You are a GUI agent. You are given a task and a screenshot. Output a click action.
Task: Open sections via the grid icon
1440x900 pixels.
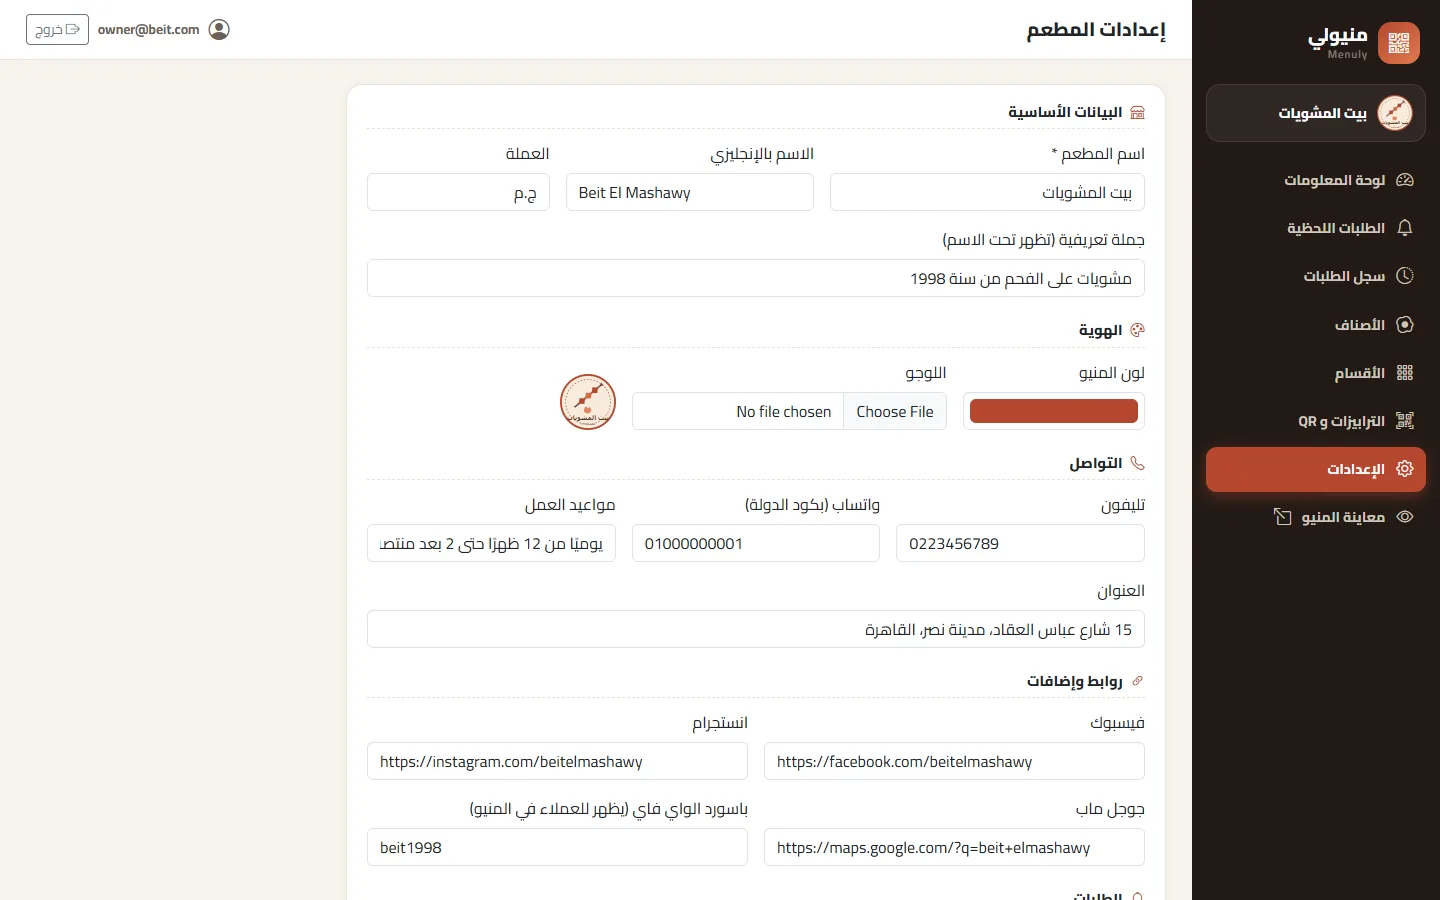pos(1405,372)
